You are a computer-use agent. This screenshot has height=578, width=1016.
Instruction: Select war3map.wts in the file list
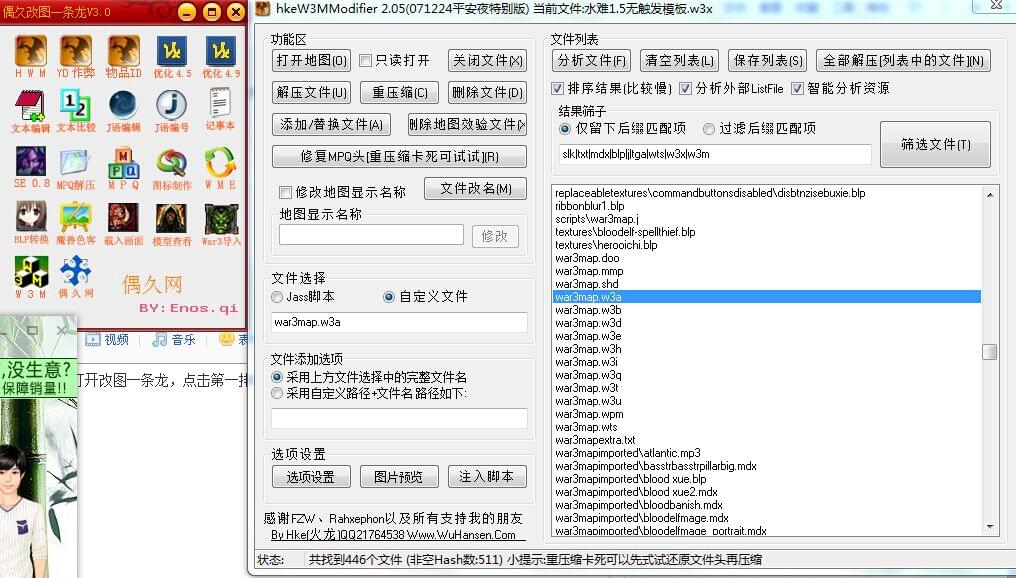589,427
